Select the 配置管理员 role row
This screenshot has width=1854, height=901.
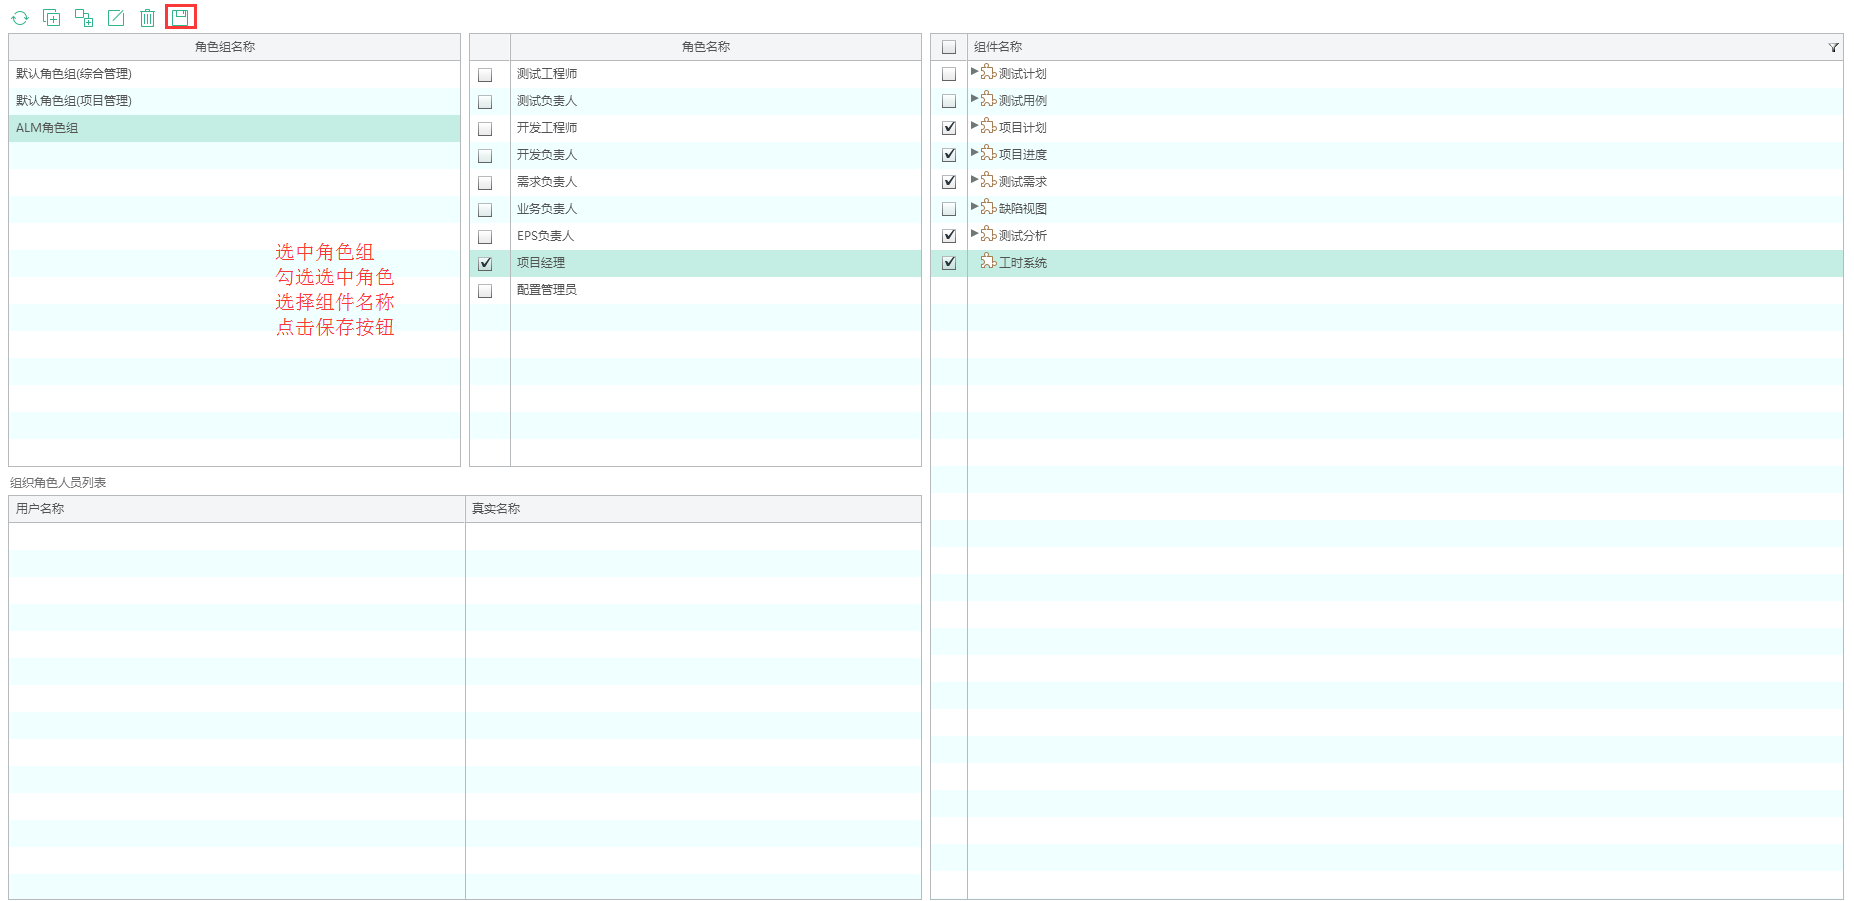[x=547, y=290]
